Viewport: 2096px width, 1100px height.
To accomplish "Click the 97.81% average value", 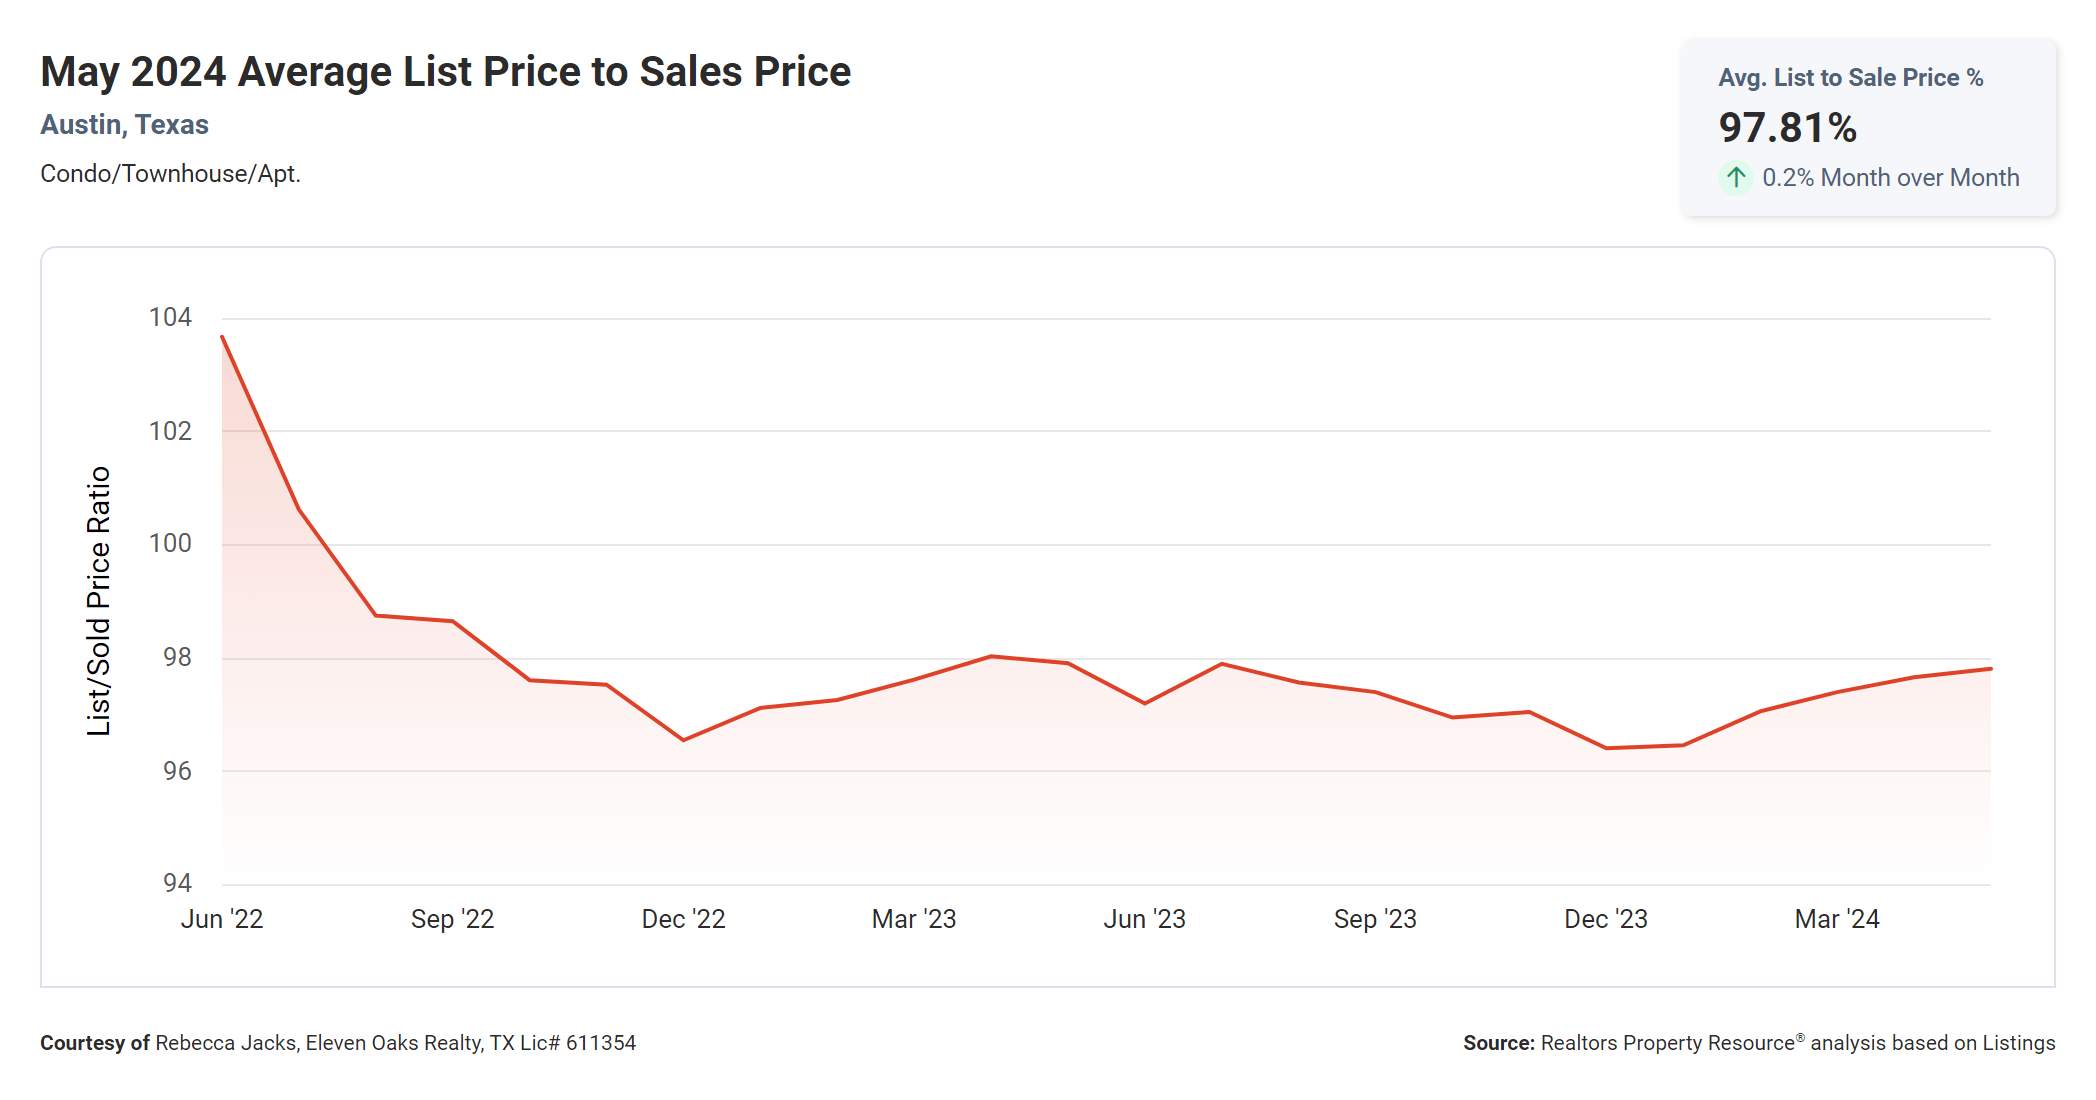I will tap(1787, 128).
